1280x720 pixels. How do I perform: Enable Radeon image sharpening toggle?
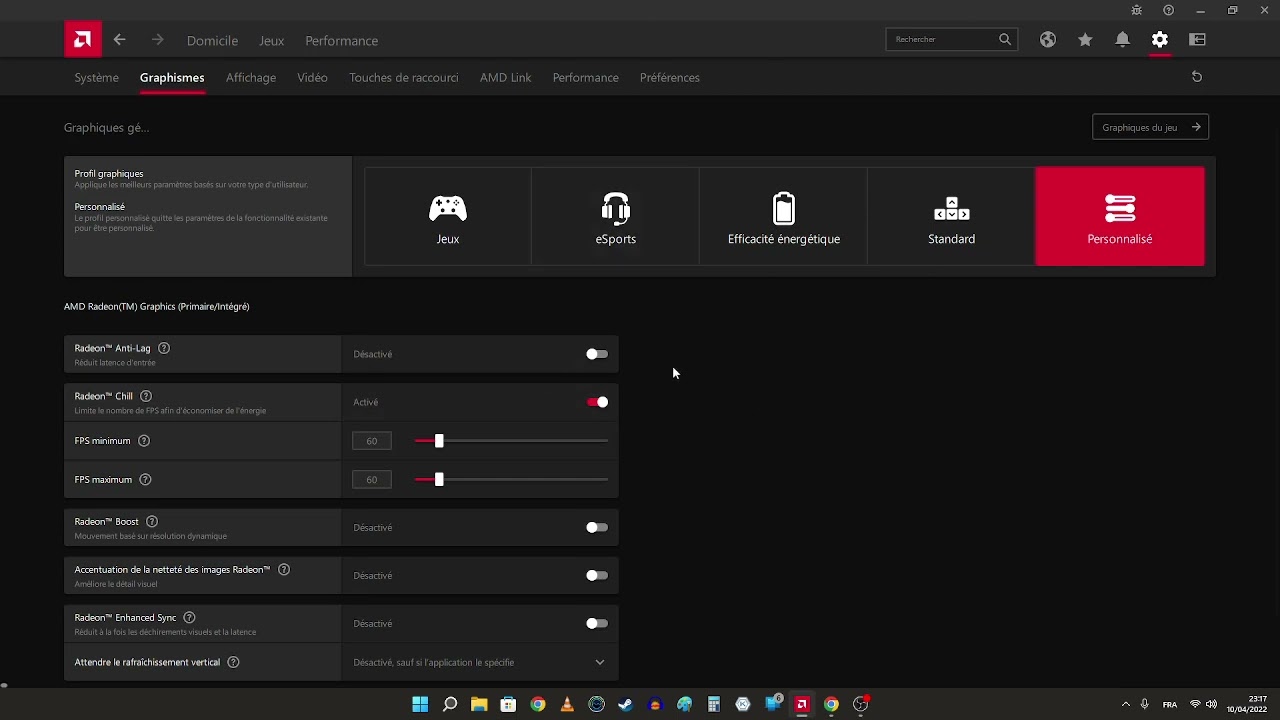pos(597,575)
